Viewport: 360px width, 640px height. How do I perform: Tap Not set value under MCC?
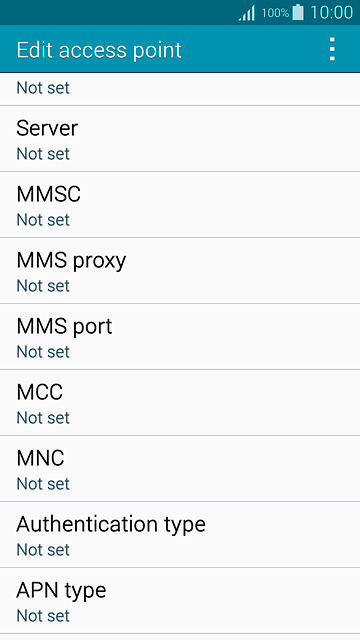click(x=43, y=418)
